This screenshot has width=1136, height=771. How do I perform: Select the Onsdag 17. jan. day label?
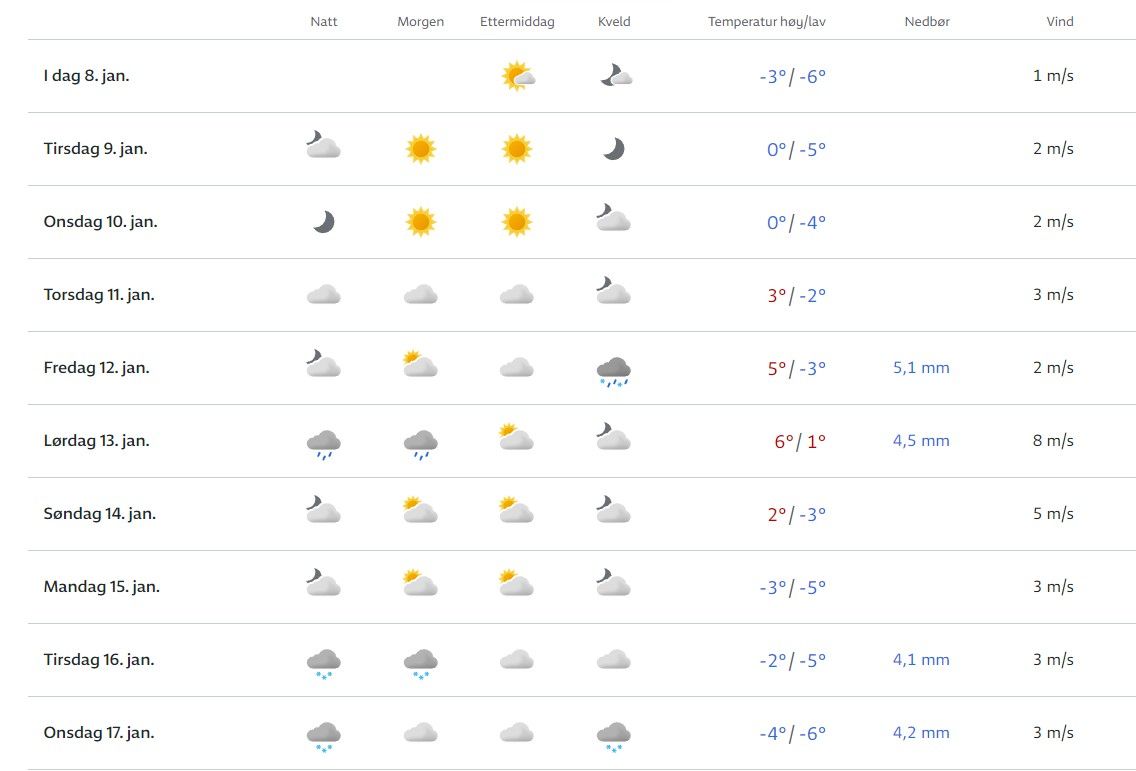(99, 733)
